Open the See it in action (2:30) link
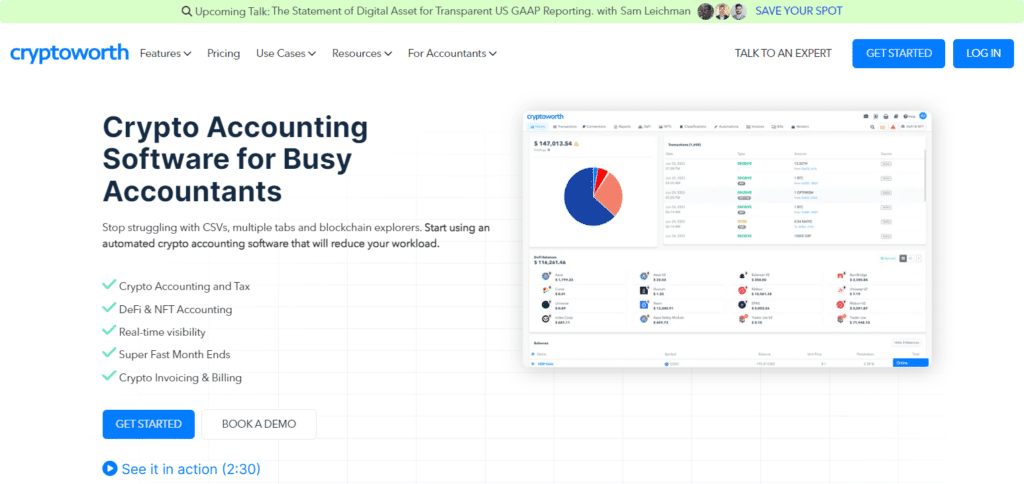This screenshot has height=484, width=1024. click(x=191, y=468)
